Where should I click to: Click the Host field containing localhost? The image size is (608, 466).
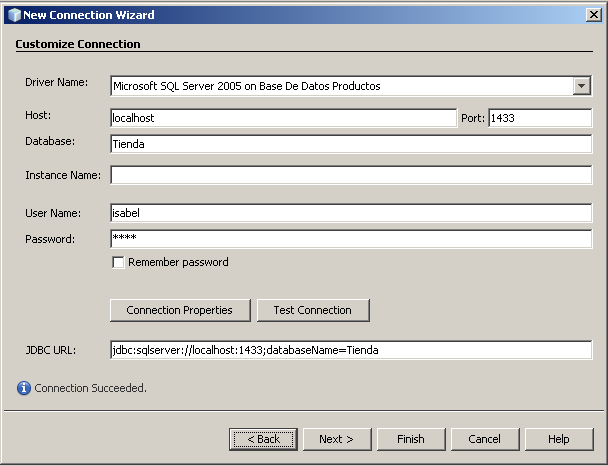(283, 118)
